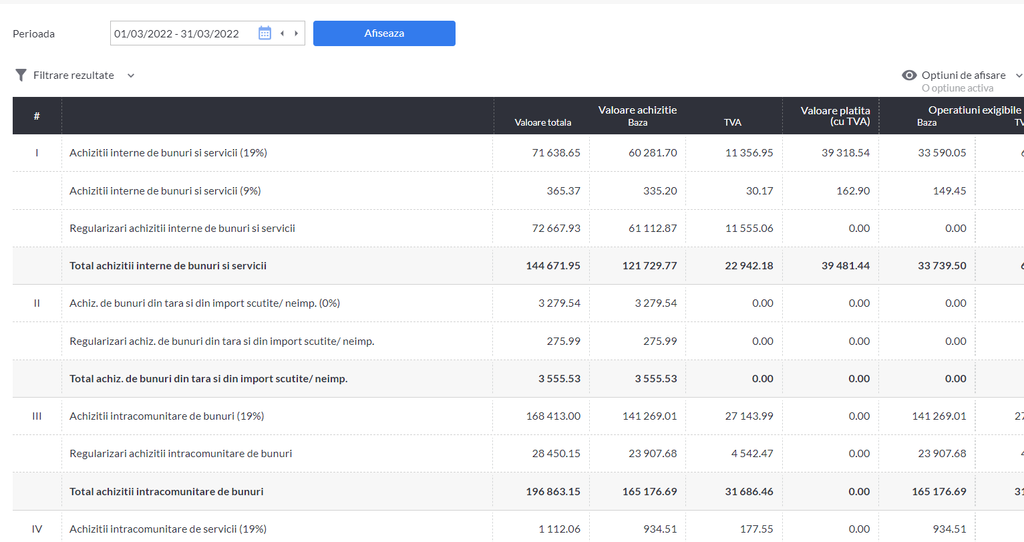Screen dimensions: 1024x542
Task: Select Regularizari achiz. de bunuri din tara row
Action: [519, 341]
